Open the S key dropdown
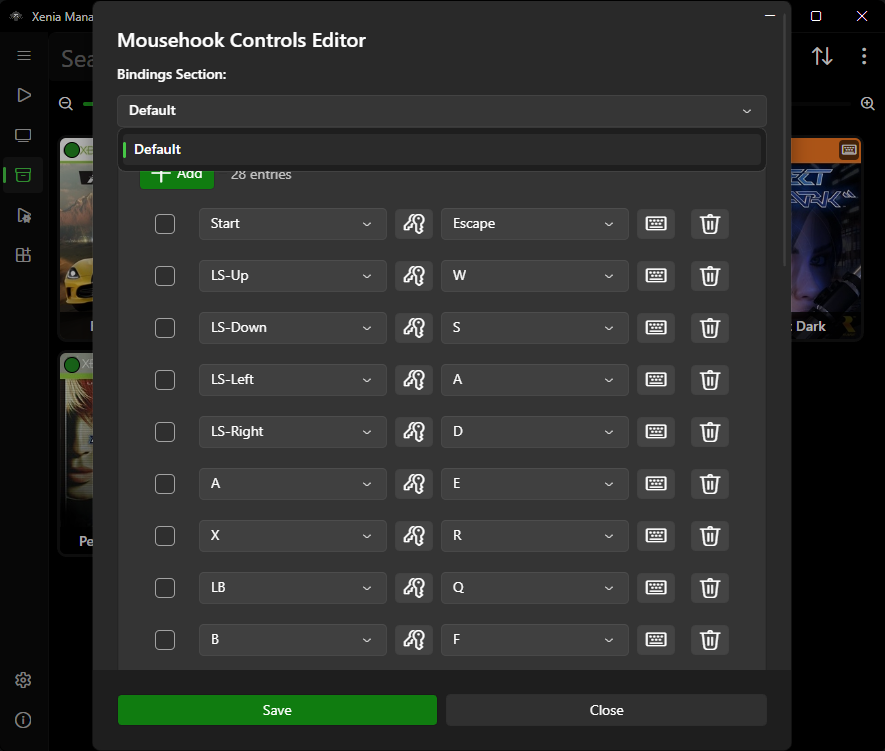Image resolution: width=885 pixels, height=751 pixels. (534, 328)
